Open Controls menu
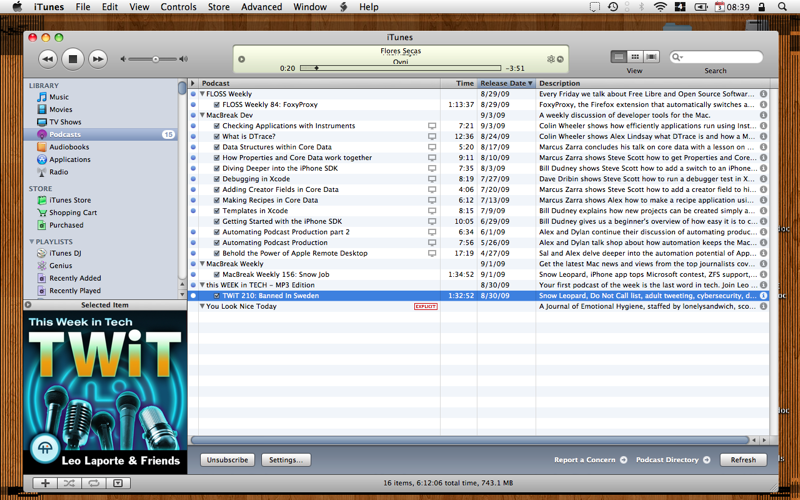This screenshot has width=800, height=500. click(x=178, y=7)
